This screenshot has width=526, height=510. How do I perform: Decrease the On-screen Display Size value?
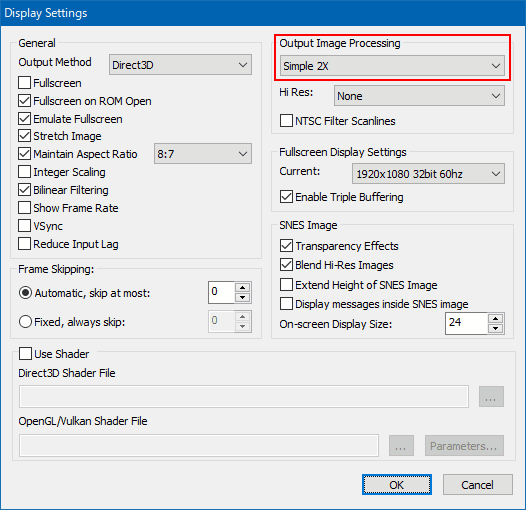pyautogui.click(x=495, y=328)
